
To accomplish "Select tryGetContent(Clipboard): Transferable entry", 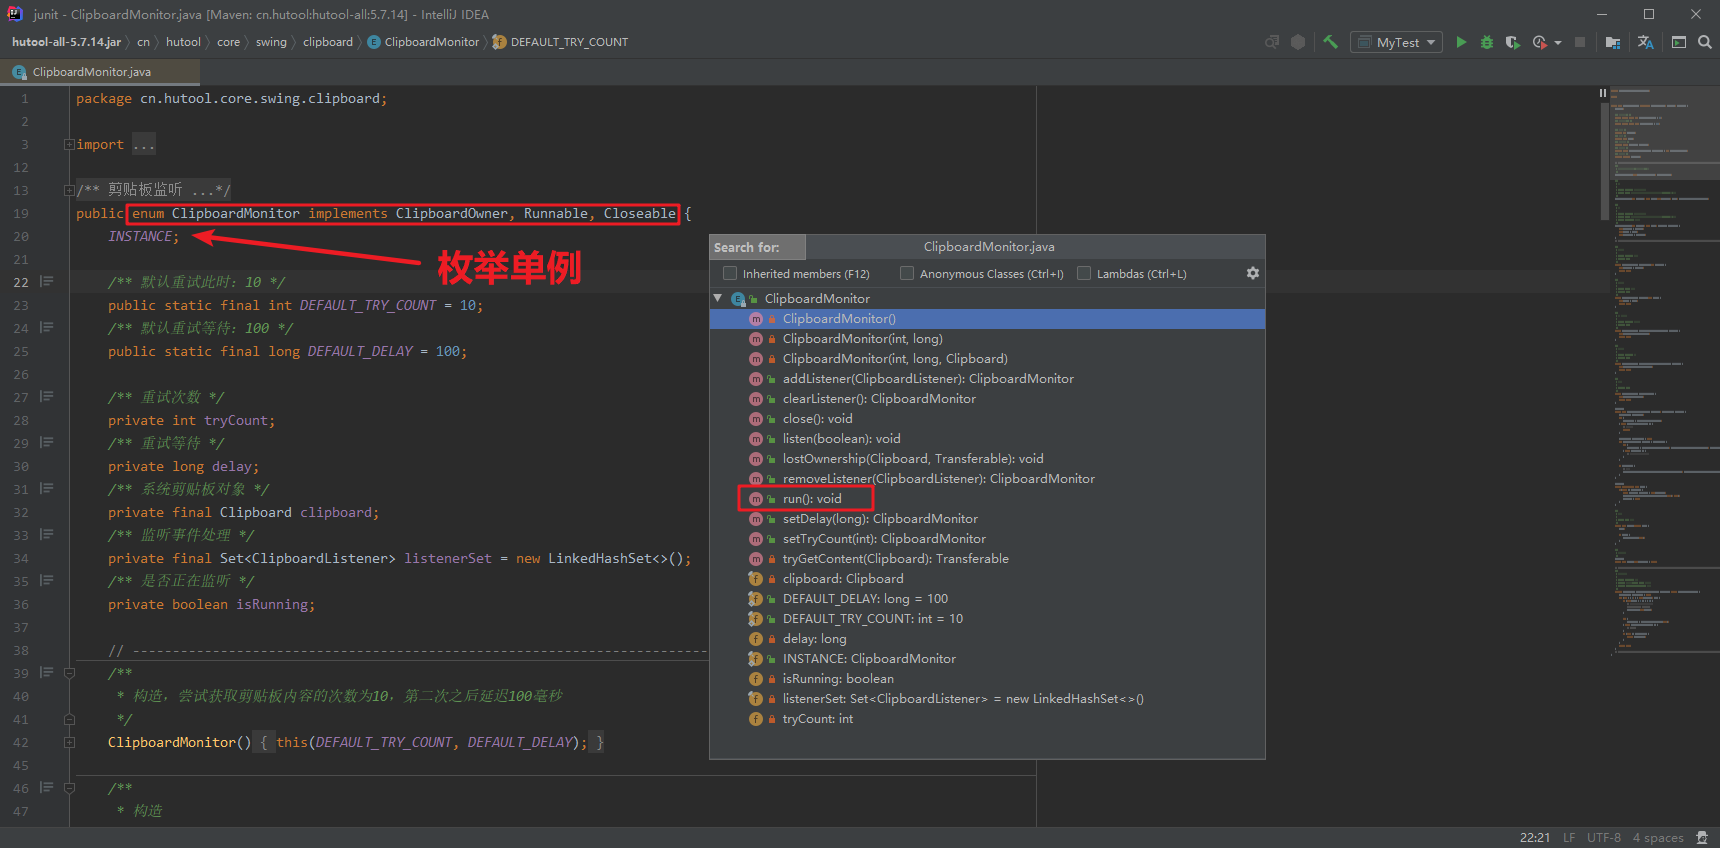I will 987,558.
